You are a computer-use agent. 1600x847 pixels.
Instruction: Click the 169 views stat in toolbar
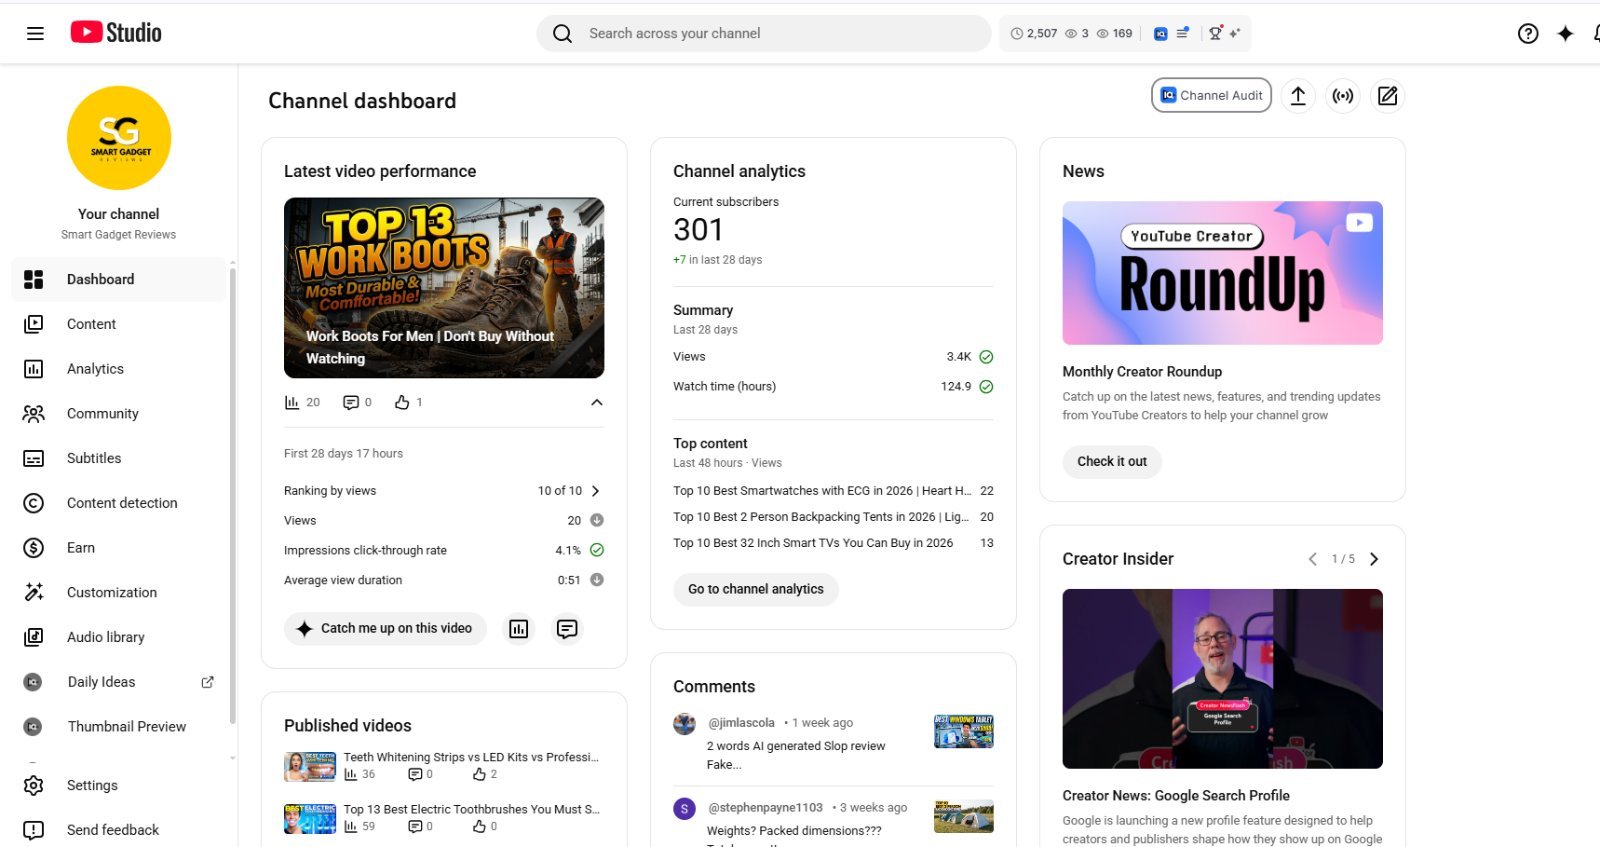tap(1114, 33)
